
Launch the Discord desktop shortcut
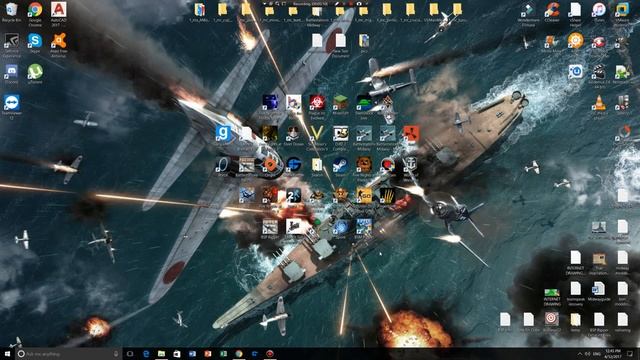(11, 74)
